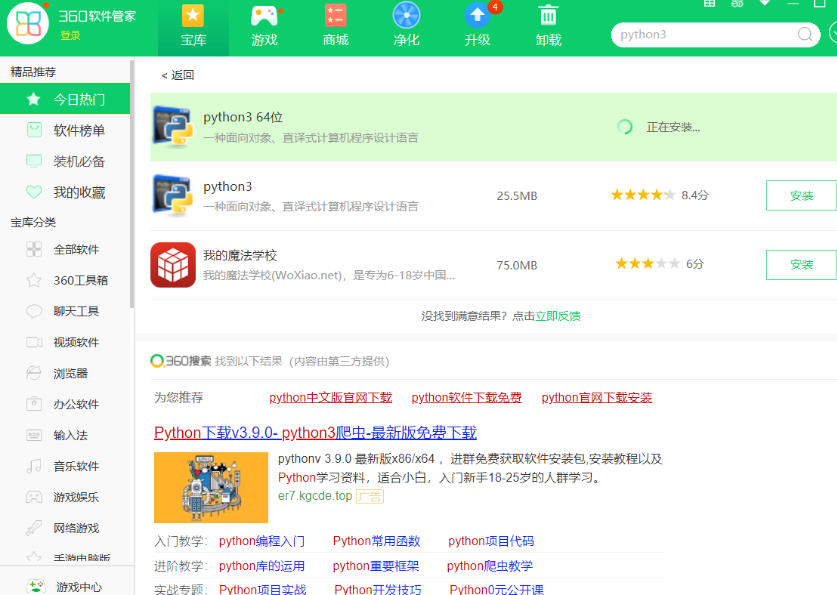Open the 音乐软件 category
837x595 pixels.
[65, 466]
